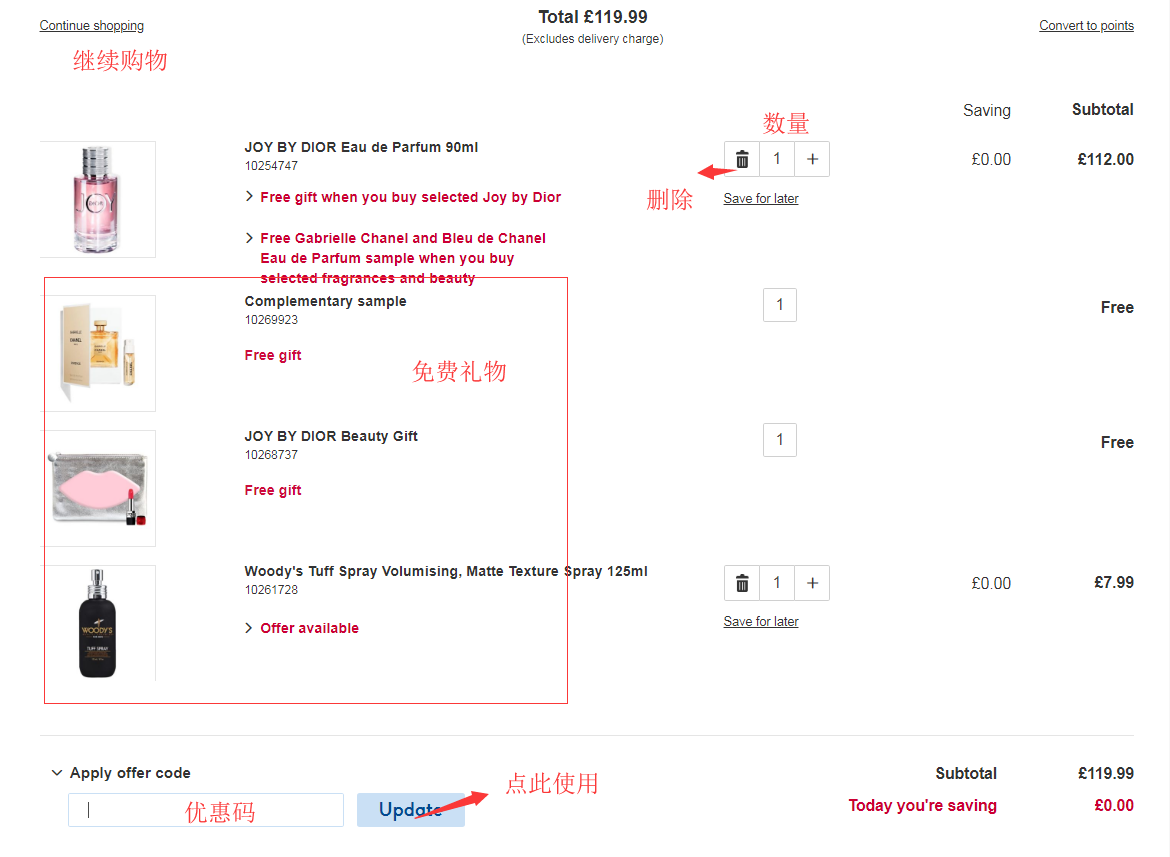1170x857 pixels.
Task: Click Total £119.99 heading
Action: tap(593, 17)
